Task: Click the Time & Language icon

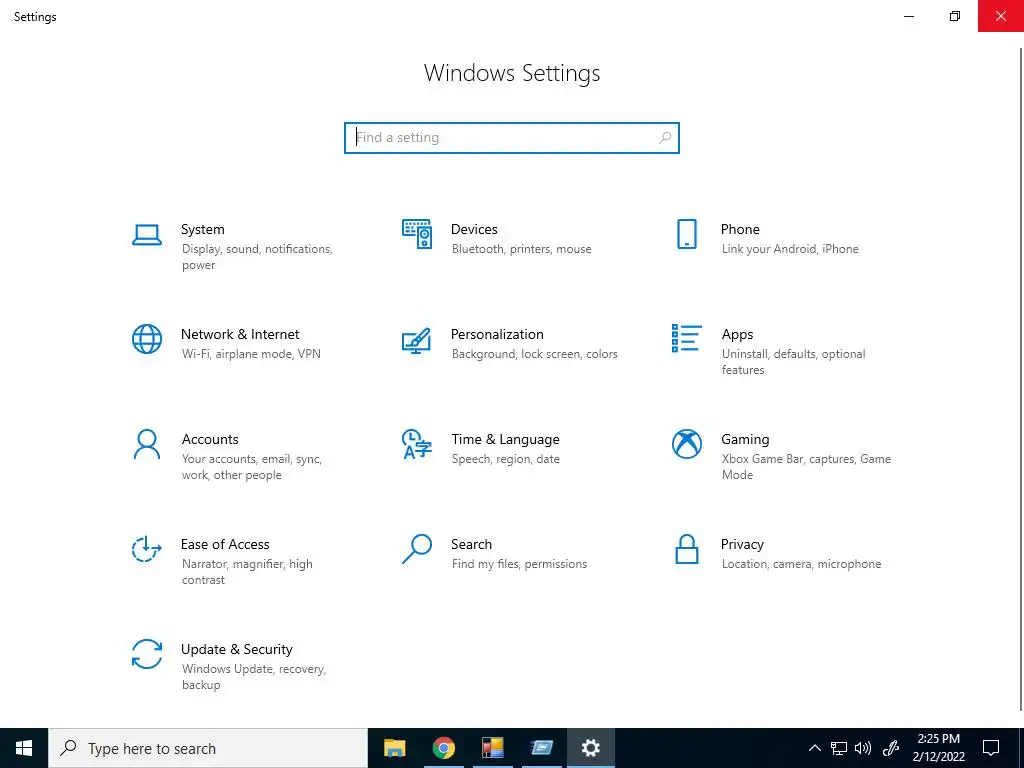Action: pyautogui.click(x=417, y=444)
